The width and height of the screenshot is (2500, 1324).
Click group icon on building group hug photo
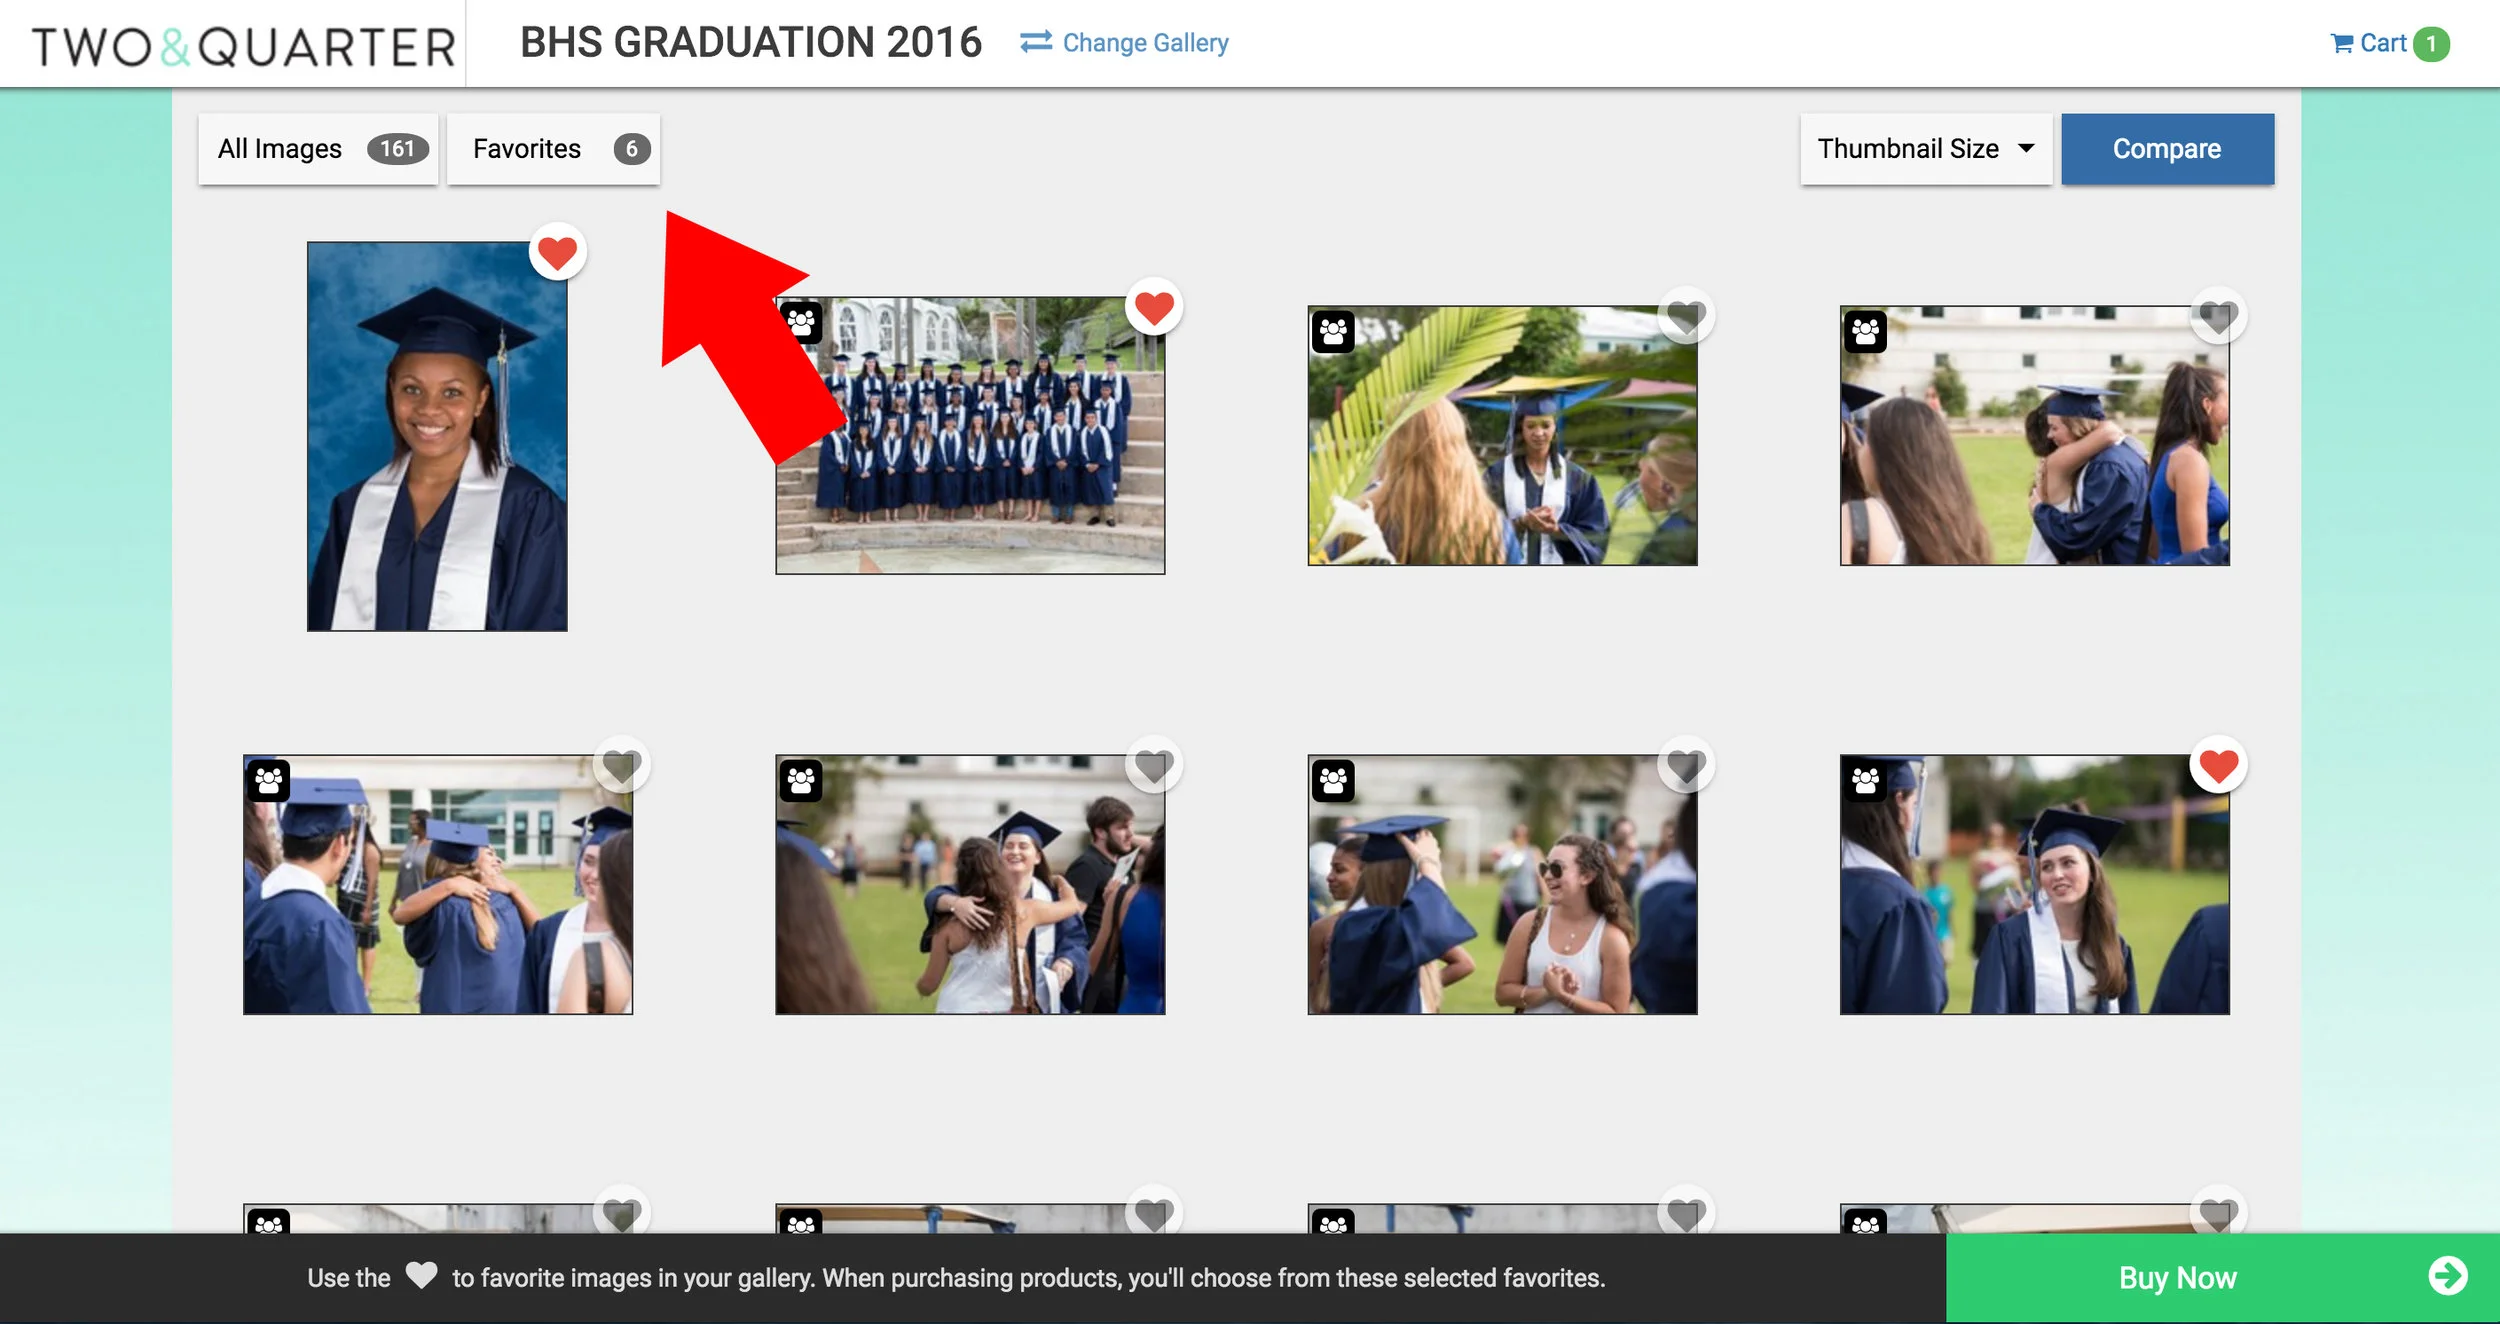(x=269, y=780)
